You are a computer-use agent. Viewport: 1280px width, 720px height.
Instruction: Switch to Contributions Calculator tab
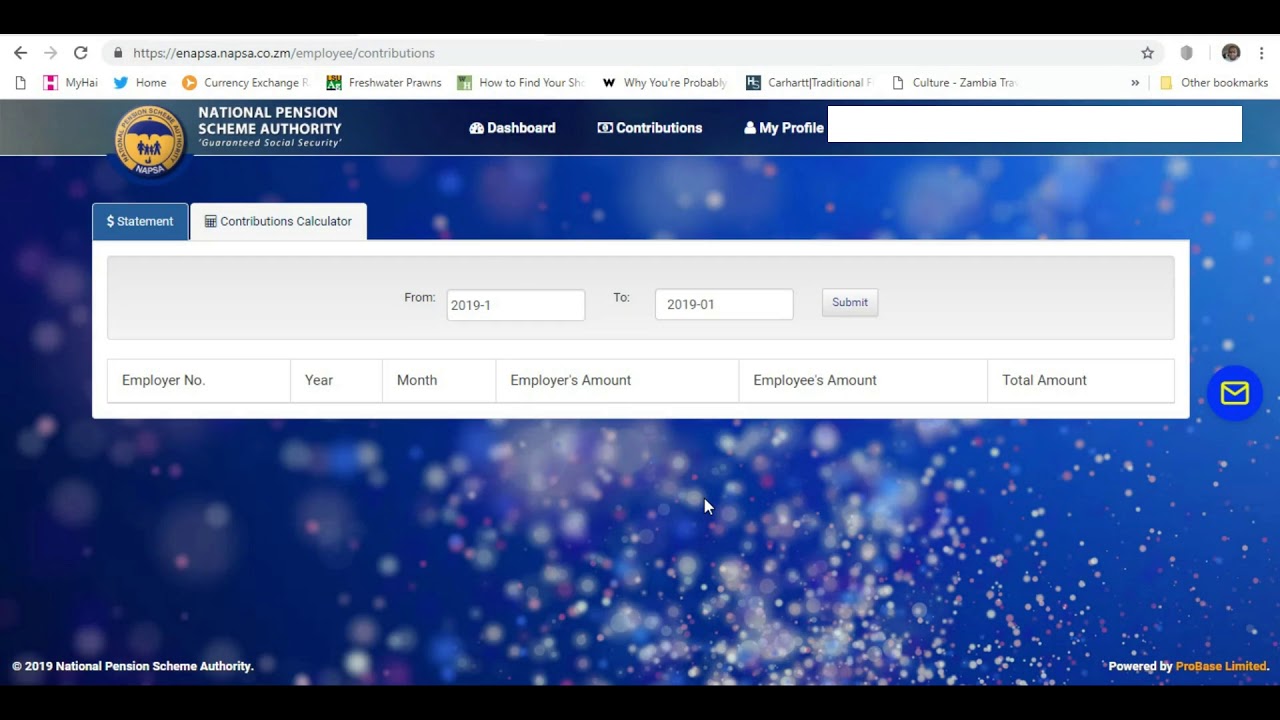(x=278, y=221)
